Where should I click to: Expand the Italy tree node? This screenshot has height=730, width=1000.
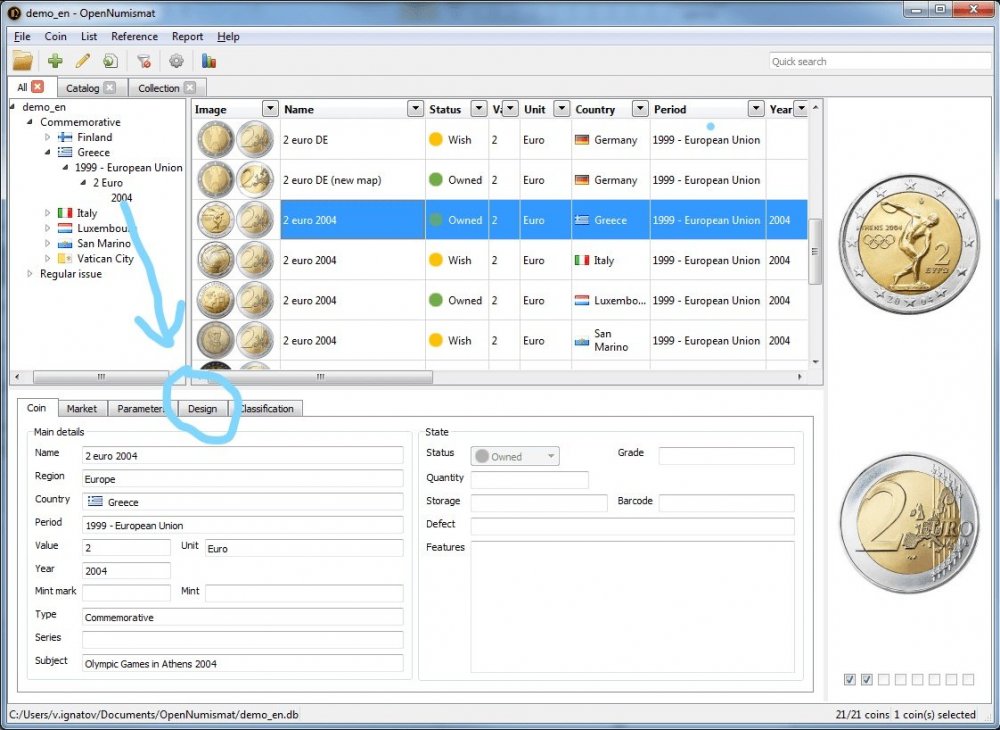point(47,213)
